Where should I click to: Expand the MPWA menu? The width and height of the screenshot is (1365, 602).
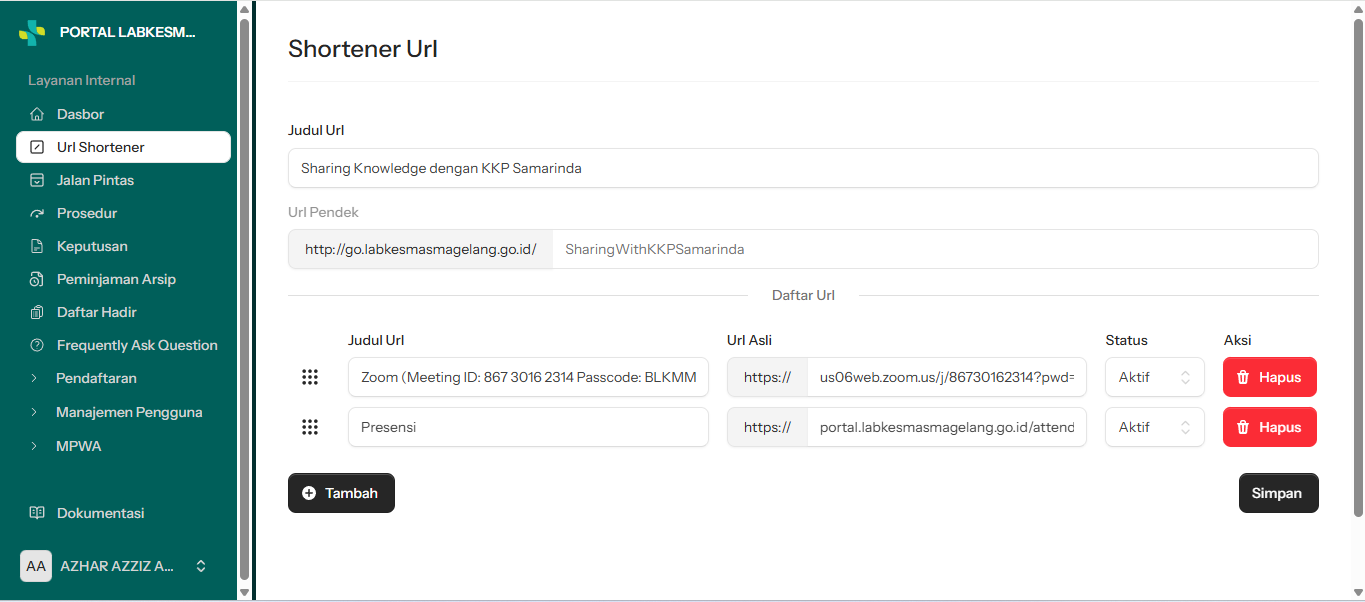tap(123, 446)
